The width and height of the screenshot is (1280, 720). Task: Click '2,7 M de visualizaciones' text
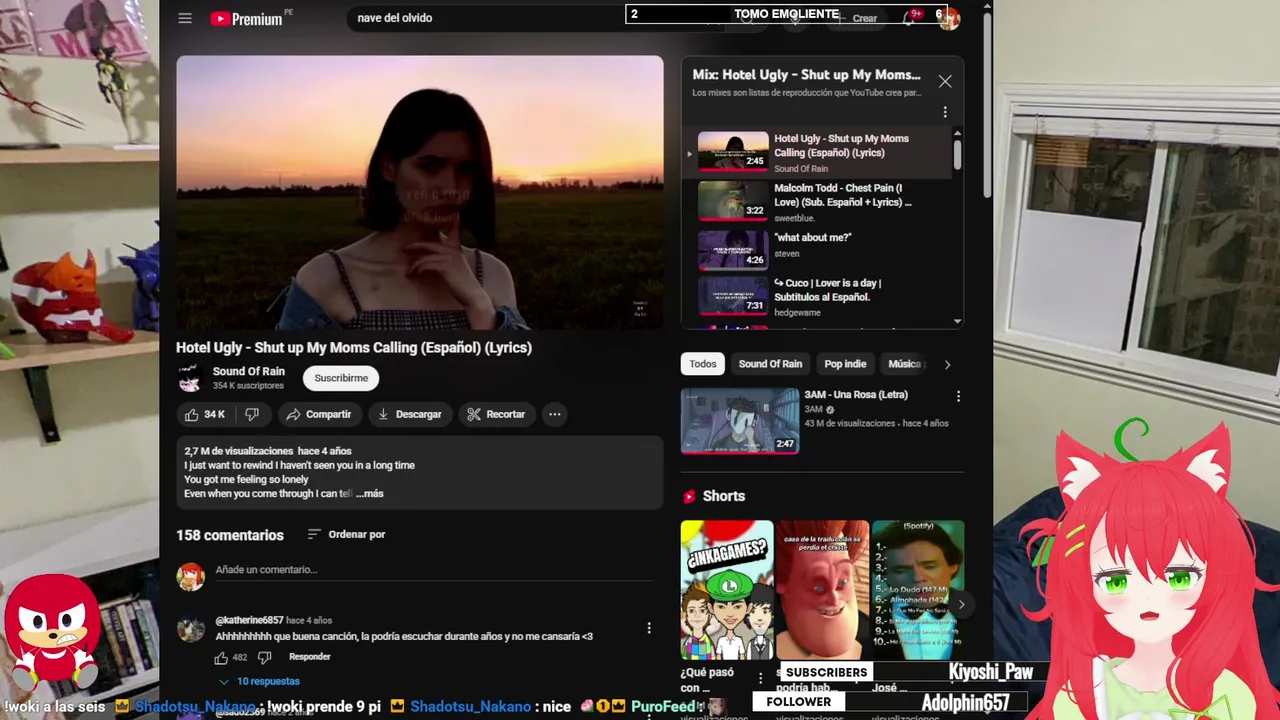pos(238,451)
